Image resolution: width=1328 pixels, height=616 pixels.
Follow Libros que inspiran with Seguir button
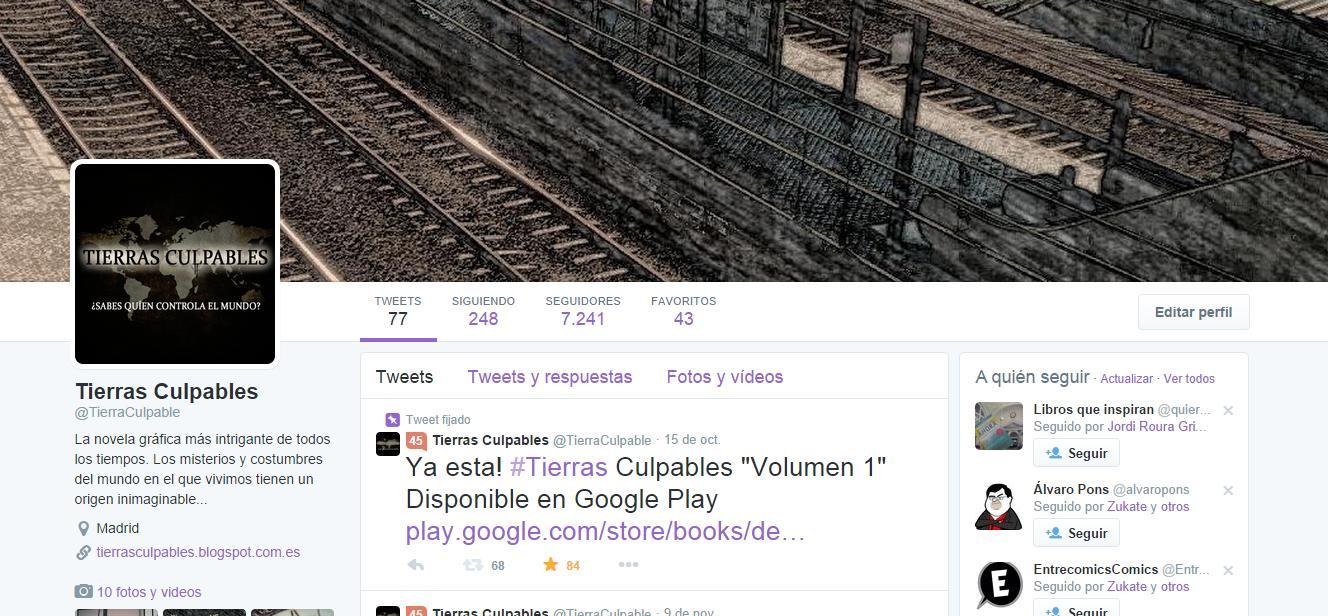(1076, 453)
